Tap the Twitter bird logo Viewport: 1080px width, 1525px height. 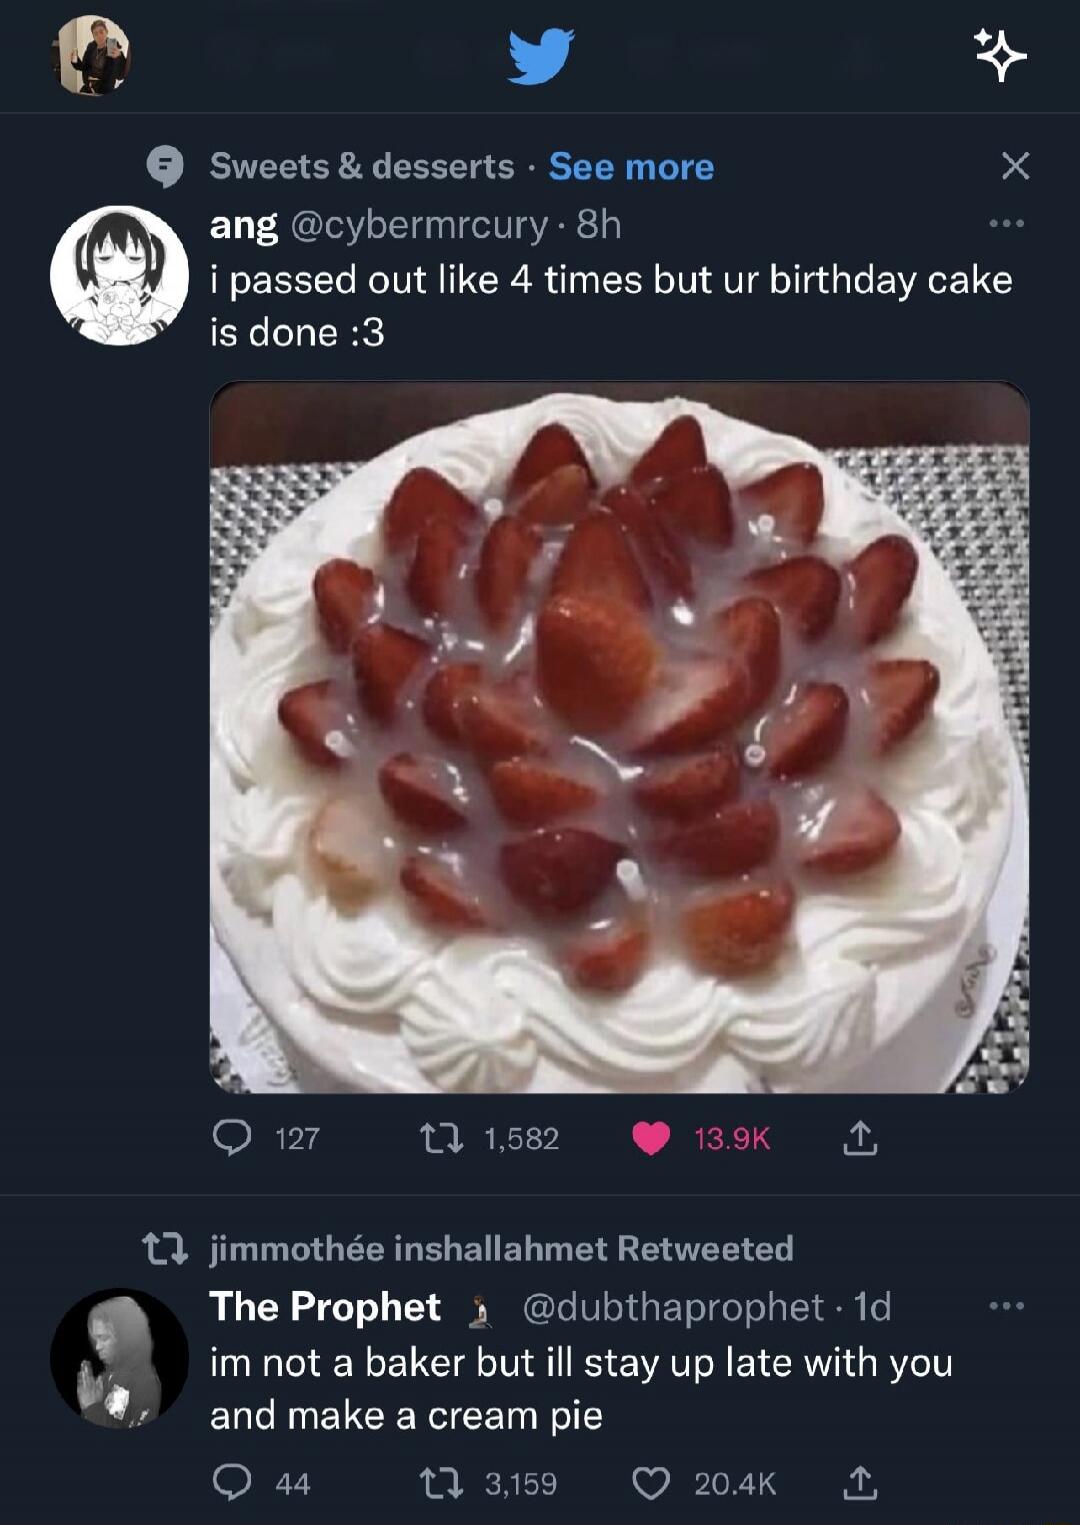pos(540,56)
